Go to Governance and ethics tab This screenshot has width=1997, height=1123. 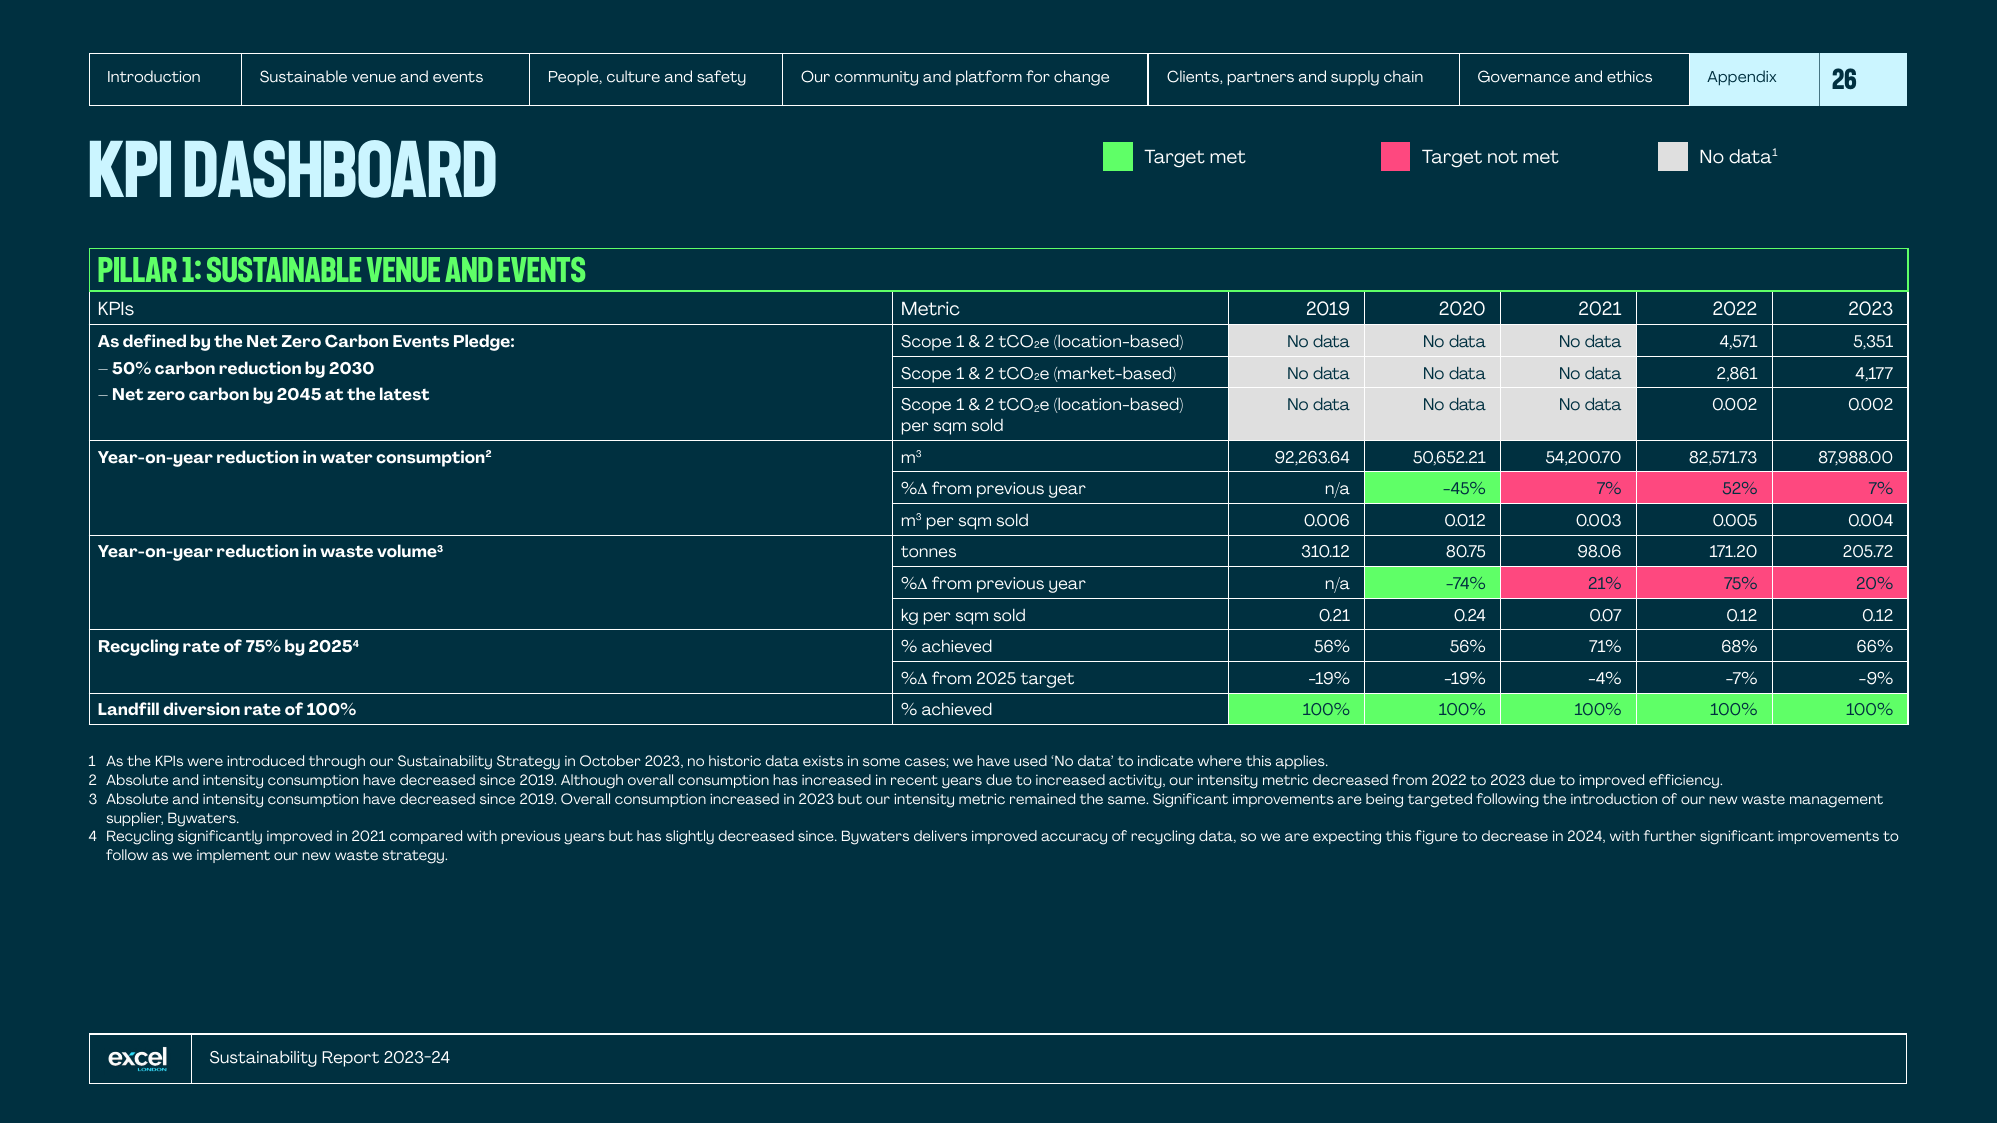click(x=1574, y=79)
